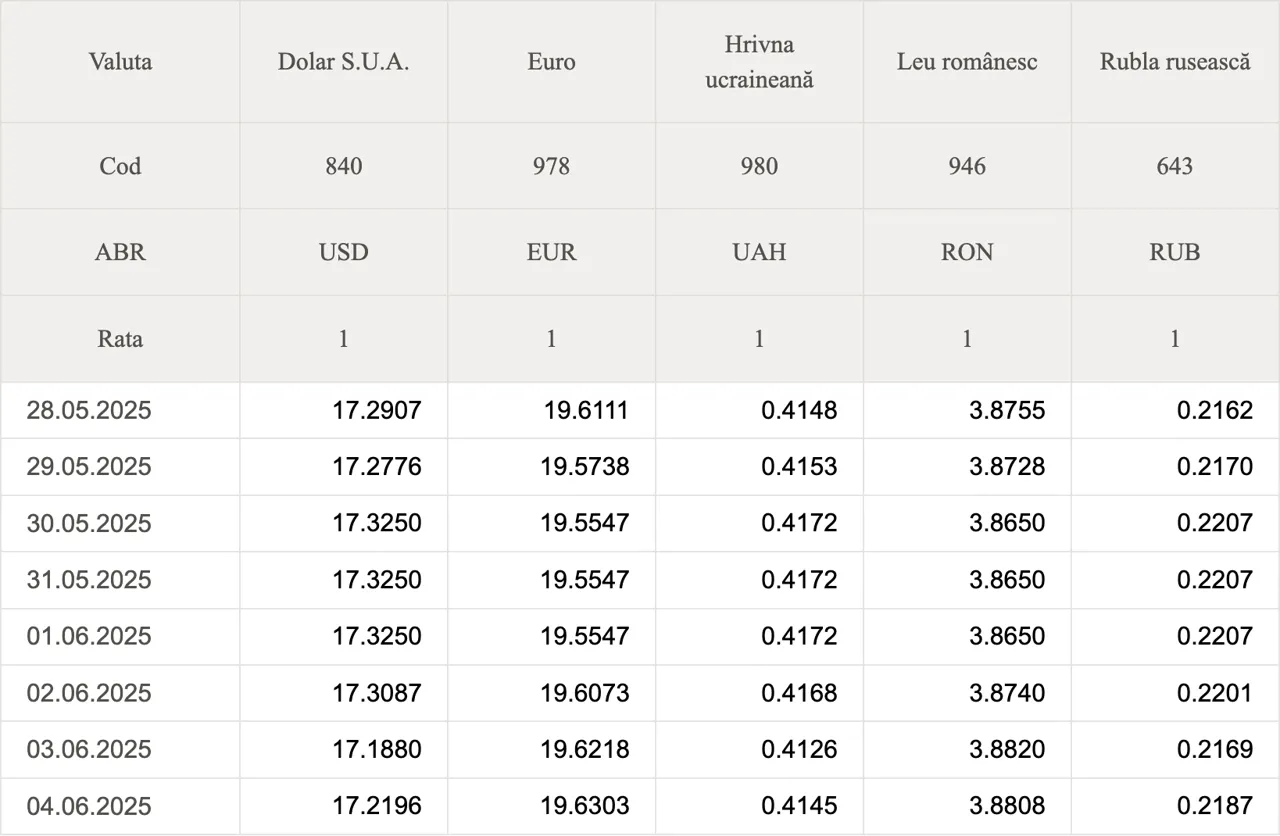
Task: Select USD rate 17.1880
Action: [x=377, y=749]
